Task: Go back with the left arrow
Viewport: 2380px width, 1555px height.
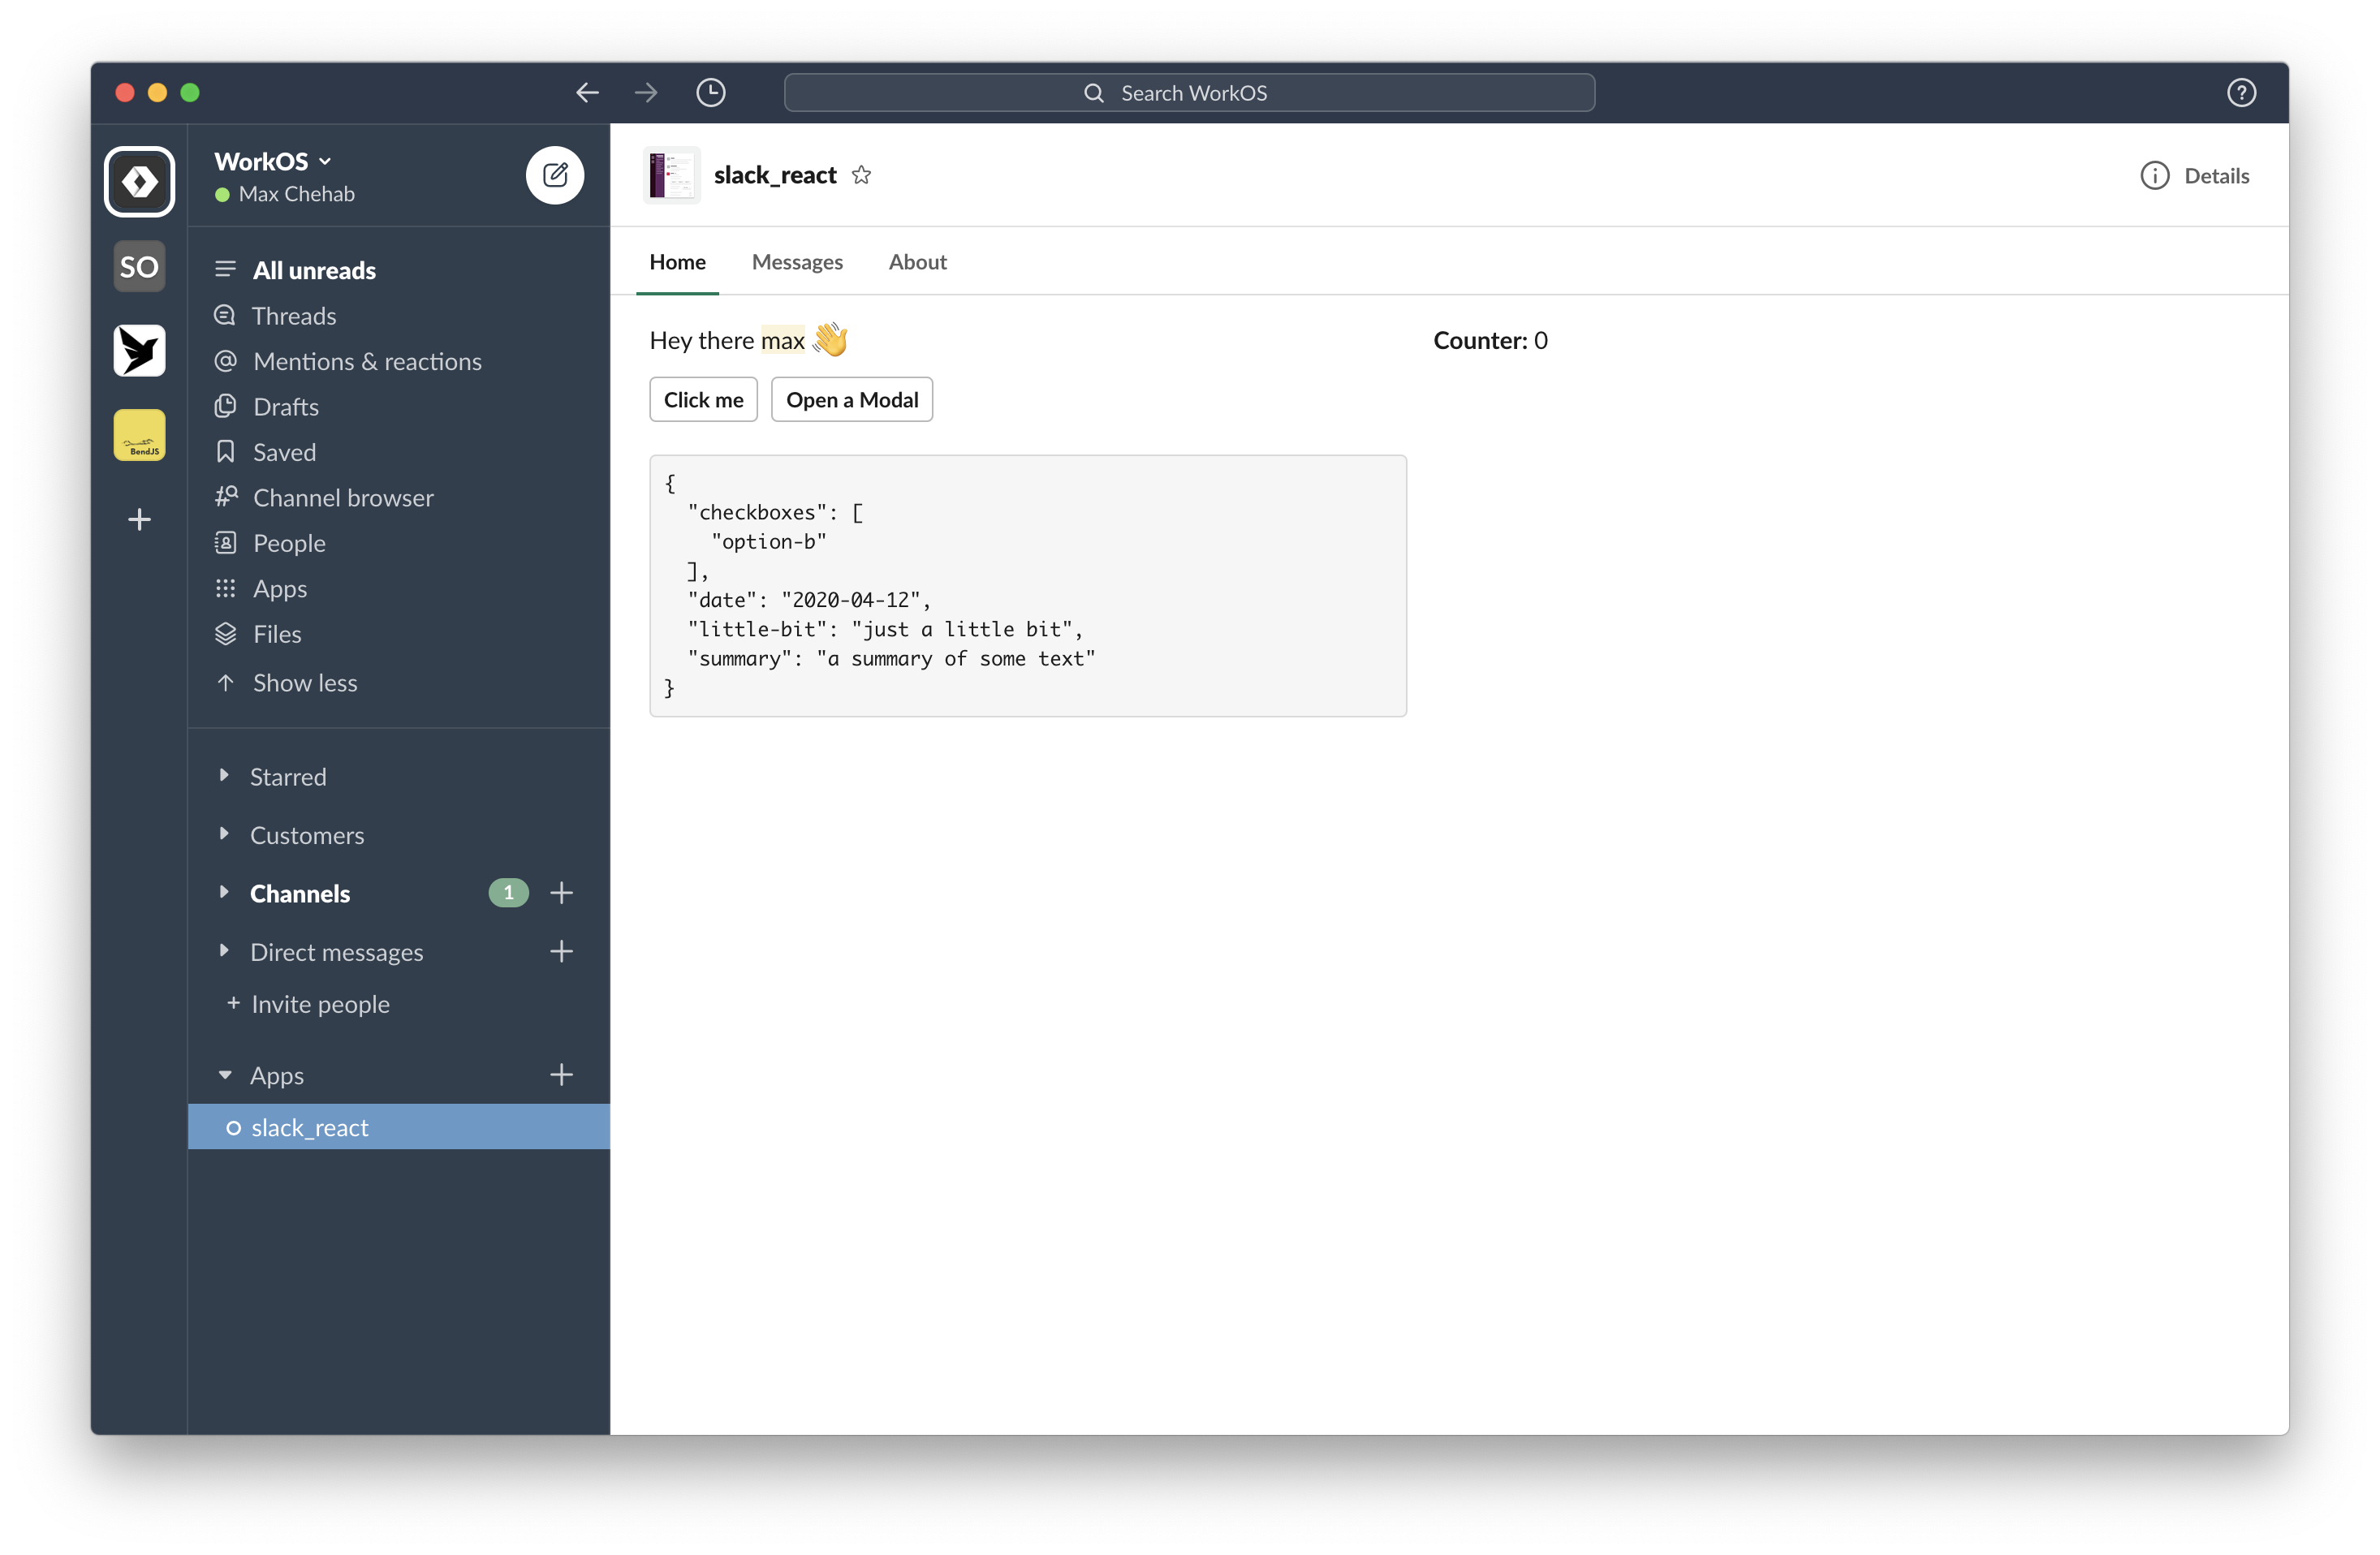Action: [x=587, y=93]
